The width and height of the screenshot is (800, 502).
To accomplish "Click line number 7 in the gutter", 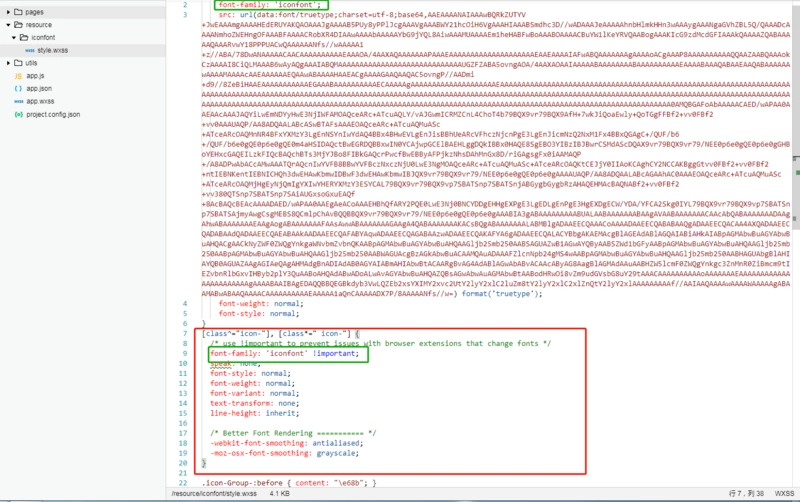I will point(185,334).
